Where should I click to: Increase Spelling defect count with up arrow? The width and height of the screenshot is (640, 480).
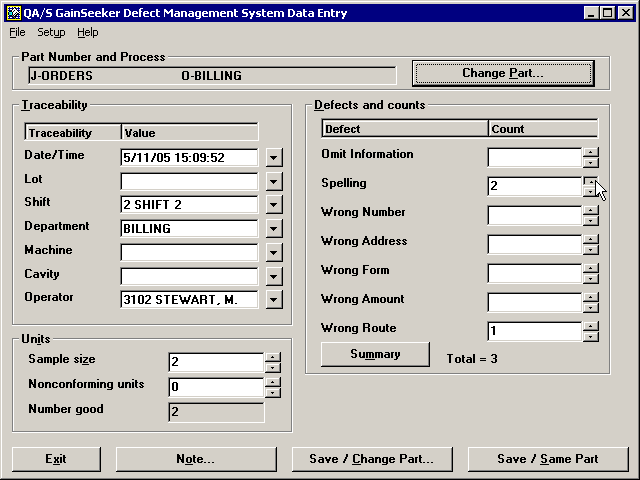[x=591, y=181]
